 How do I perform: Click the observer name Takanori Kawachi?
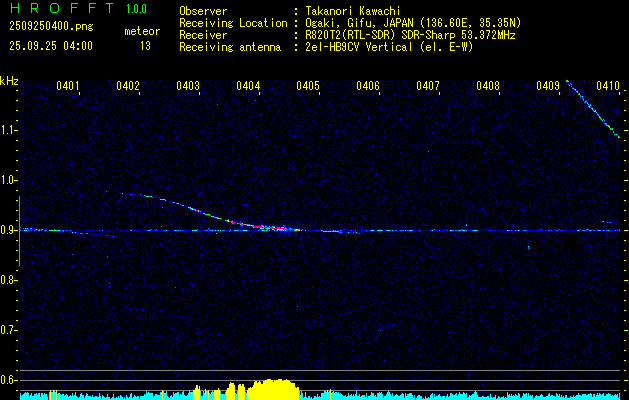pyautogui.click(x=353, y=10)
